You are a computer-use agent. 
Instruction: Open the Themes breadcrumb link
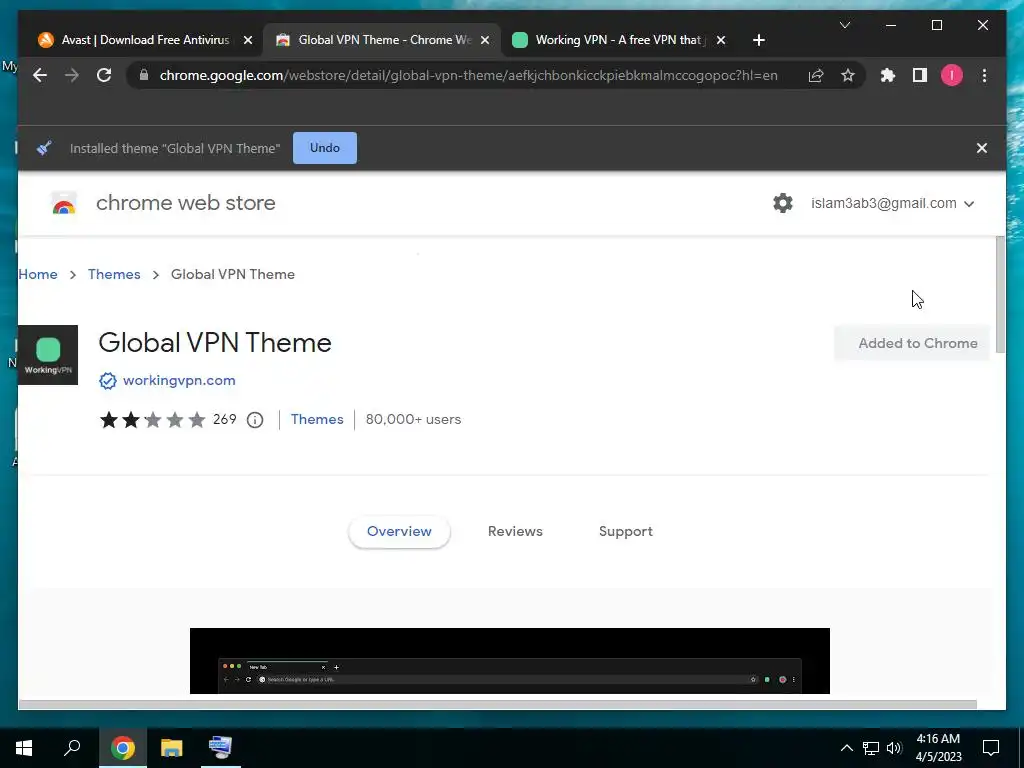114,274
